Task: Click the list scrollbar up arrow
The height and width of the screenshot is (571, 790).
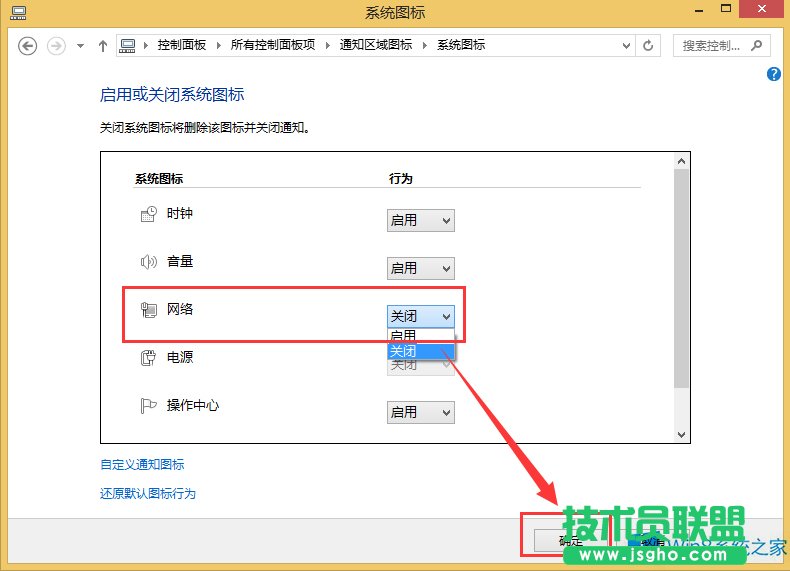Action: click(x=682, y=161)
